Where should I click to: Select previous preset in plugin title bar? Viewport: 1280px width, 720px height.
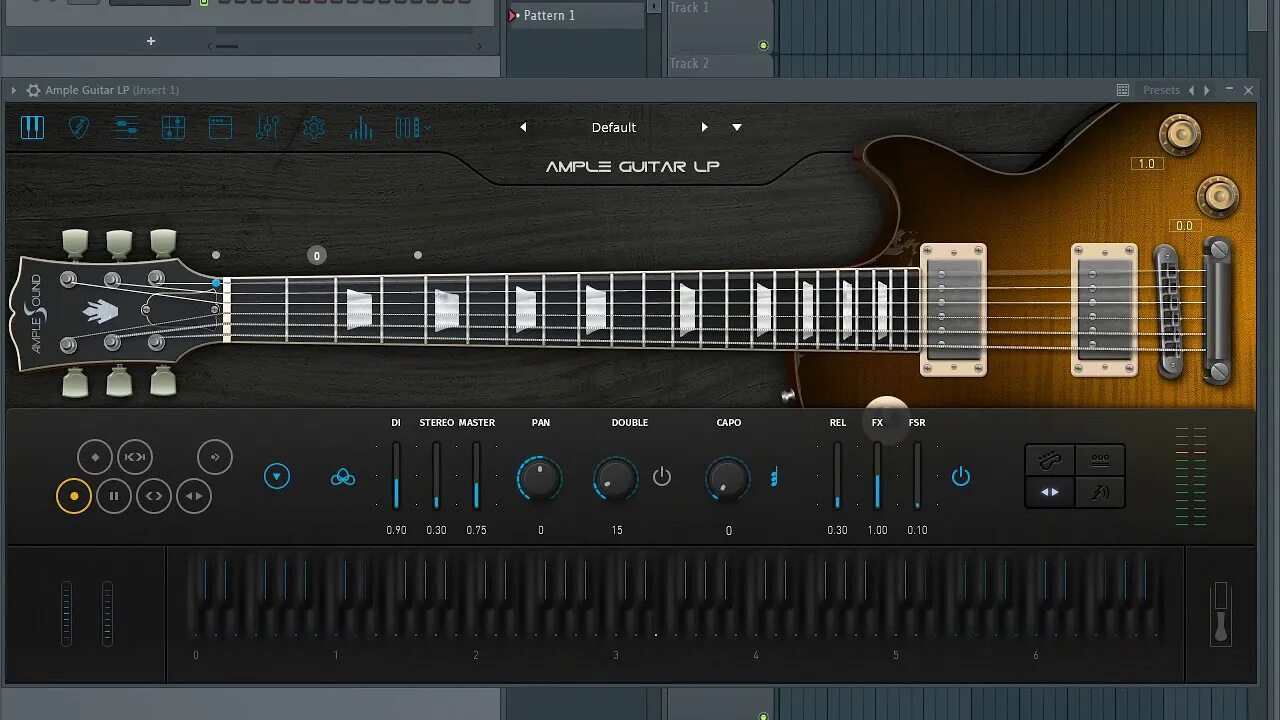click(x=1191, y=90)
